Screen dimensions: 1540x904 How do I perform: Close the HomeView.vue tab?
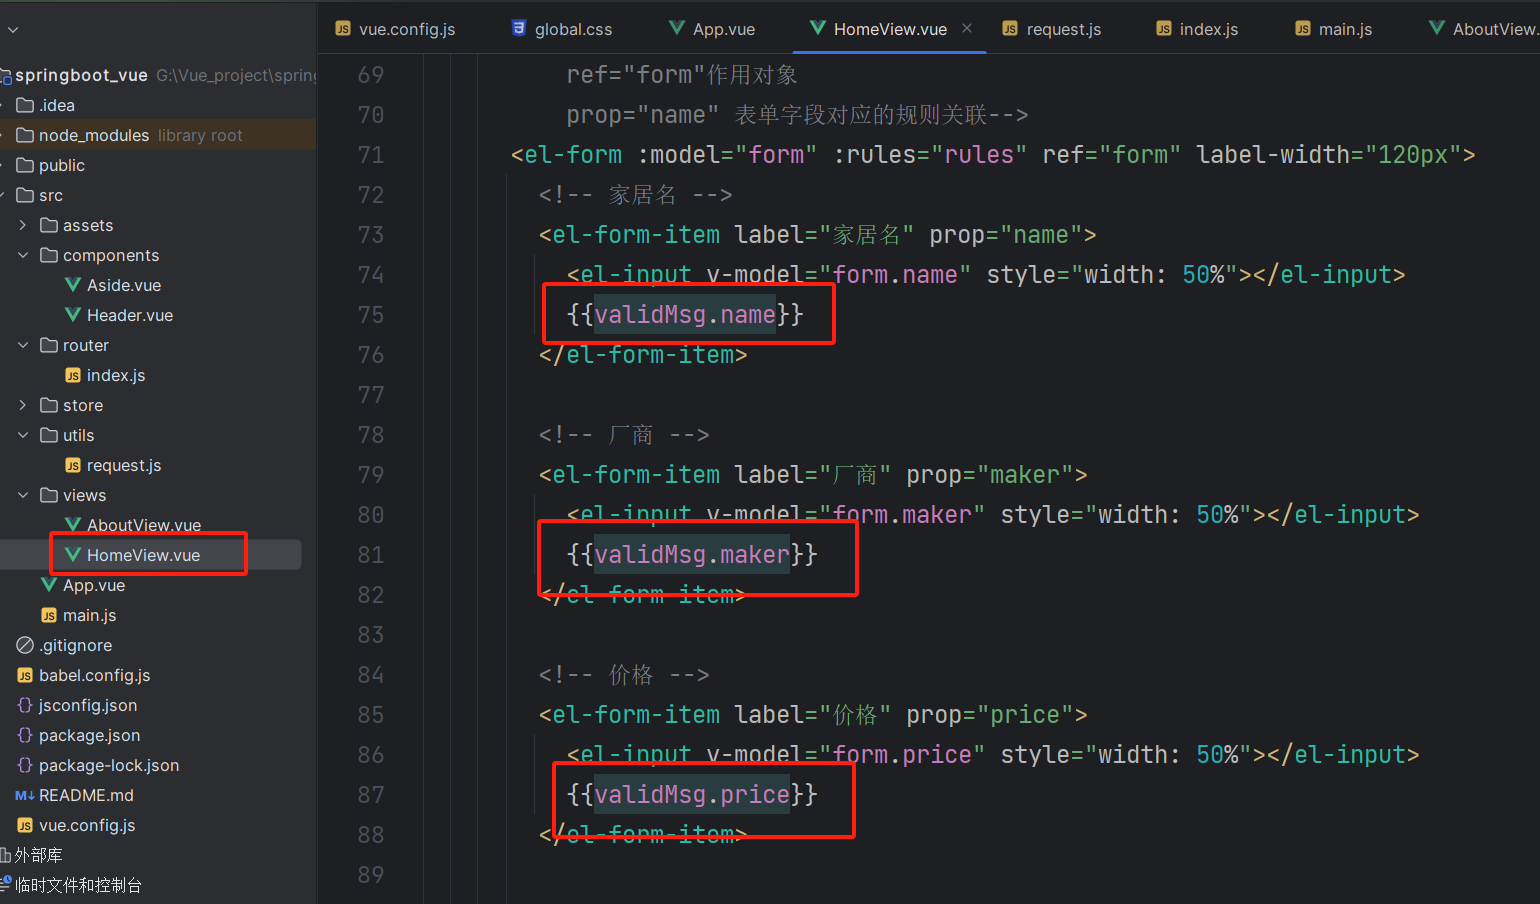coord(967,28)
